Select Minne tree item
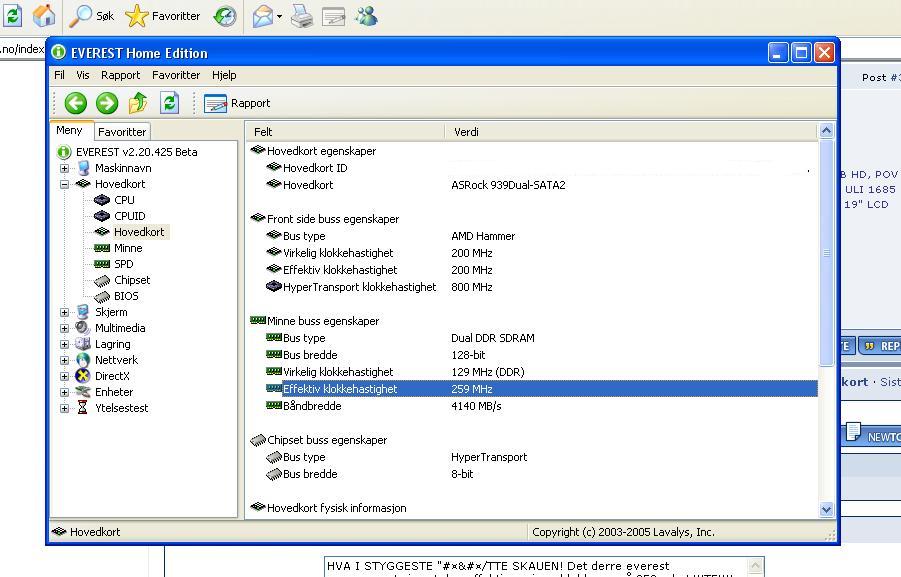This screenshot has width=901, height=577. 128,248
